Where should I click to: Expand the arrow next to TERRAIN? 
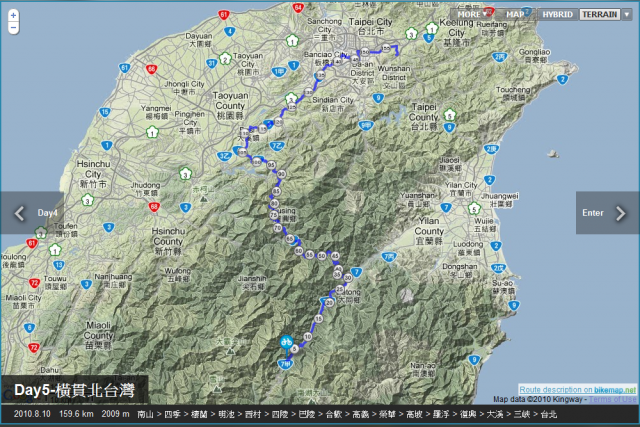coord(627,14)
